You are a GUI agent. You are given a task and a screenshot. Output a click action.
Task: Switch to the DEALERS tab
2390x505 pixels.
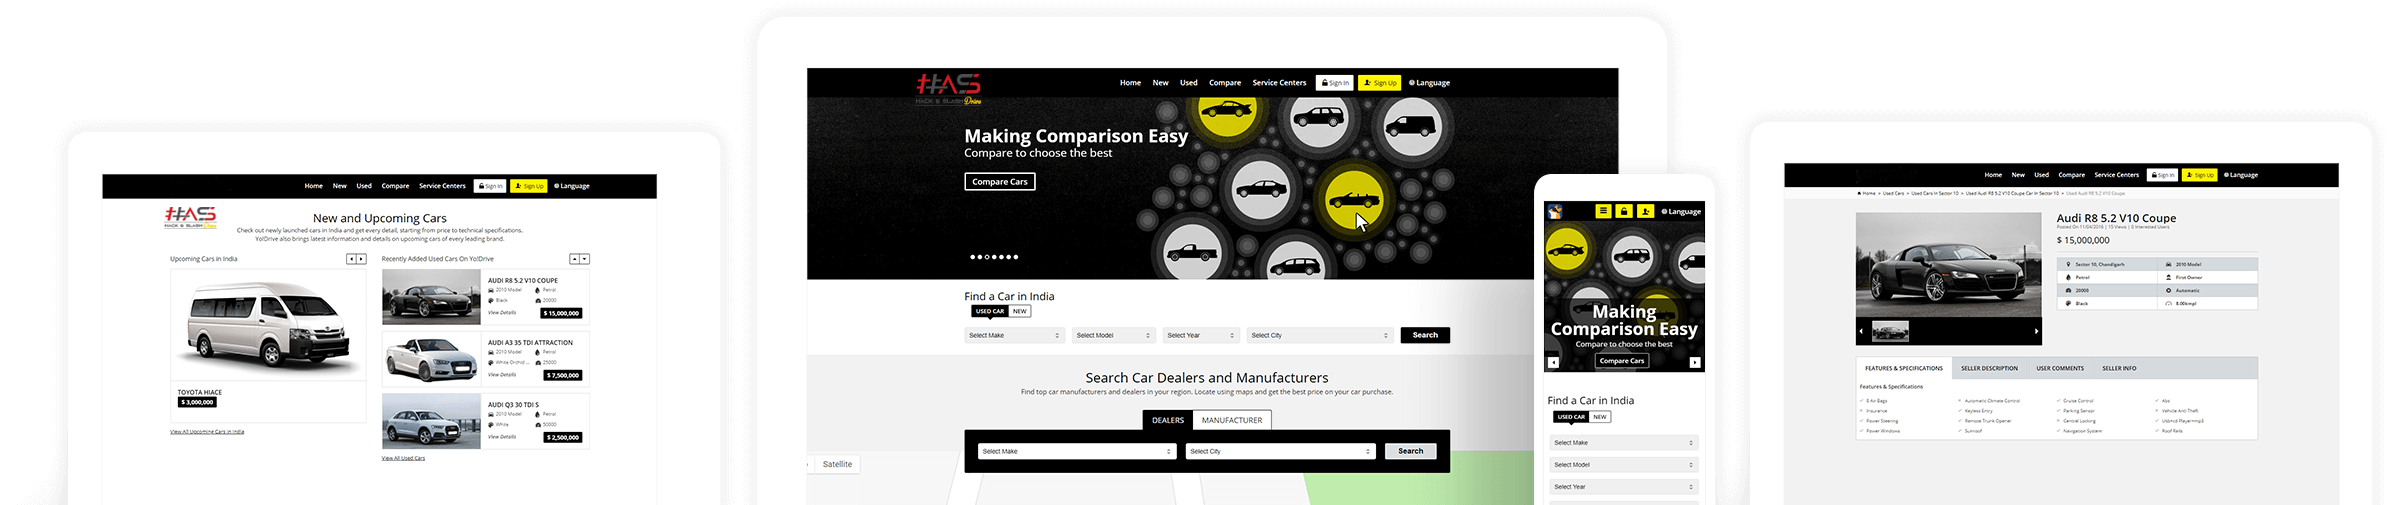pyautogui.click(x=1167, y=420)
